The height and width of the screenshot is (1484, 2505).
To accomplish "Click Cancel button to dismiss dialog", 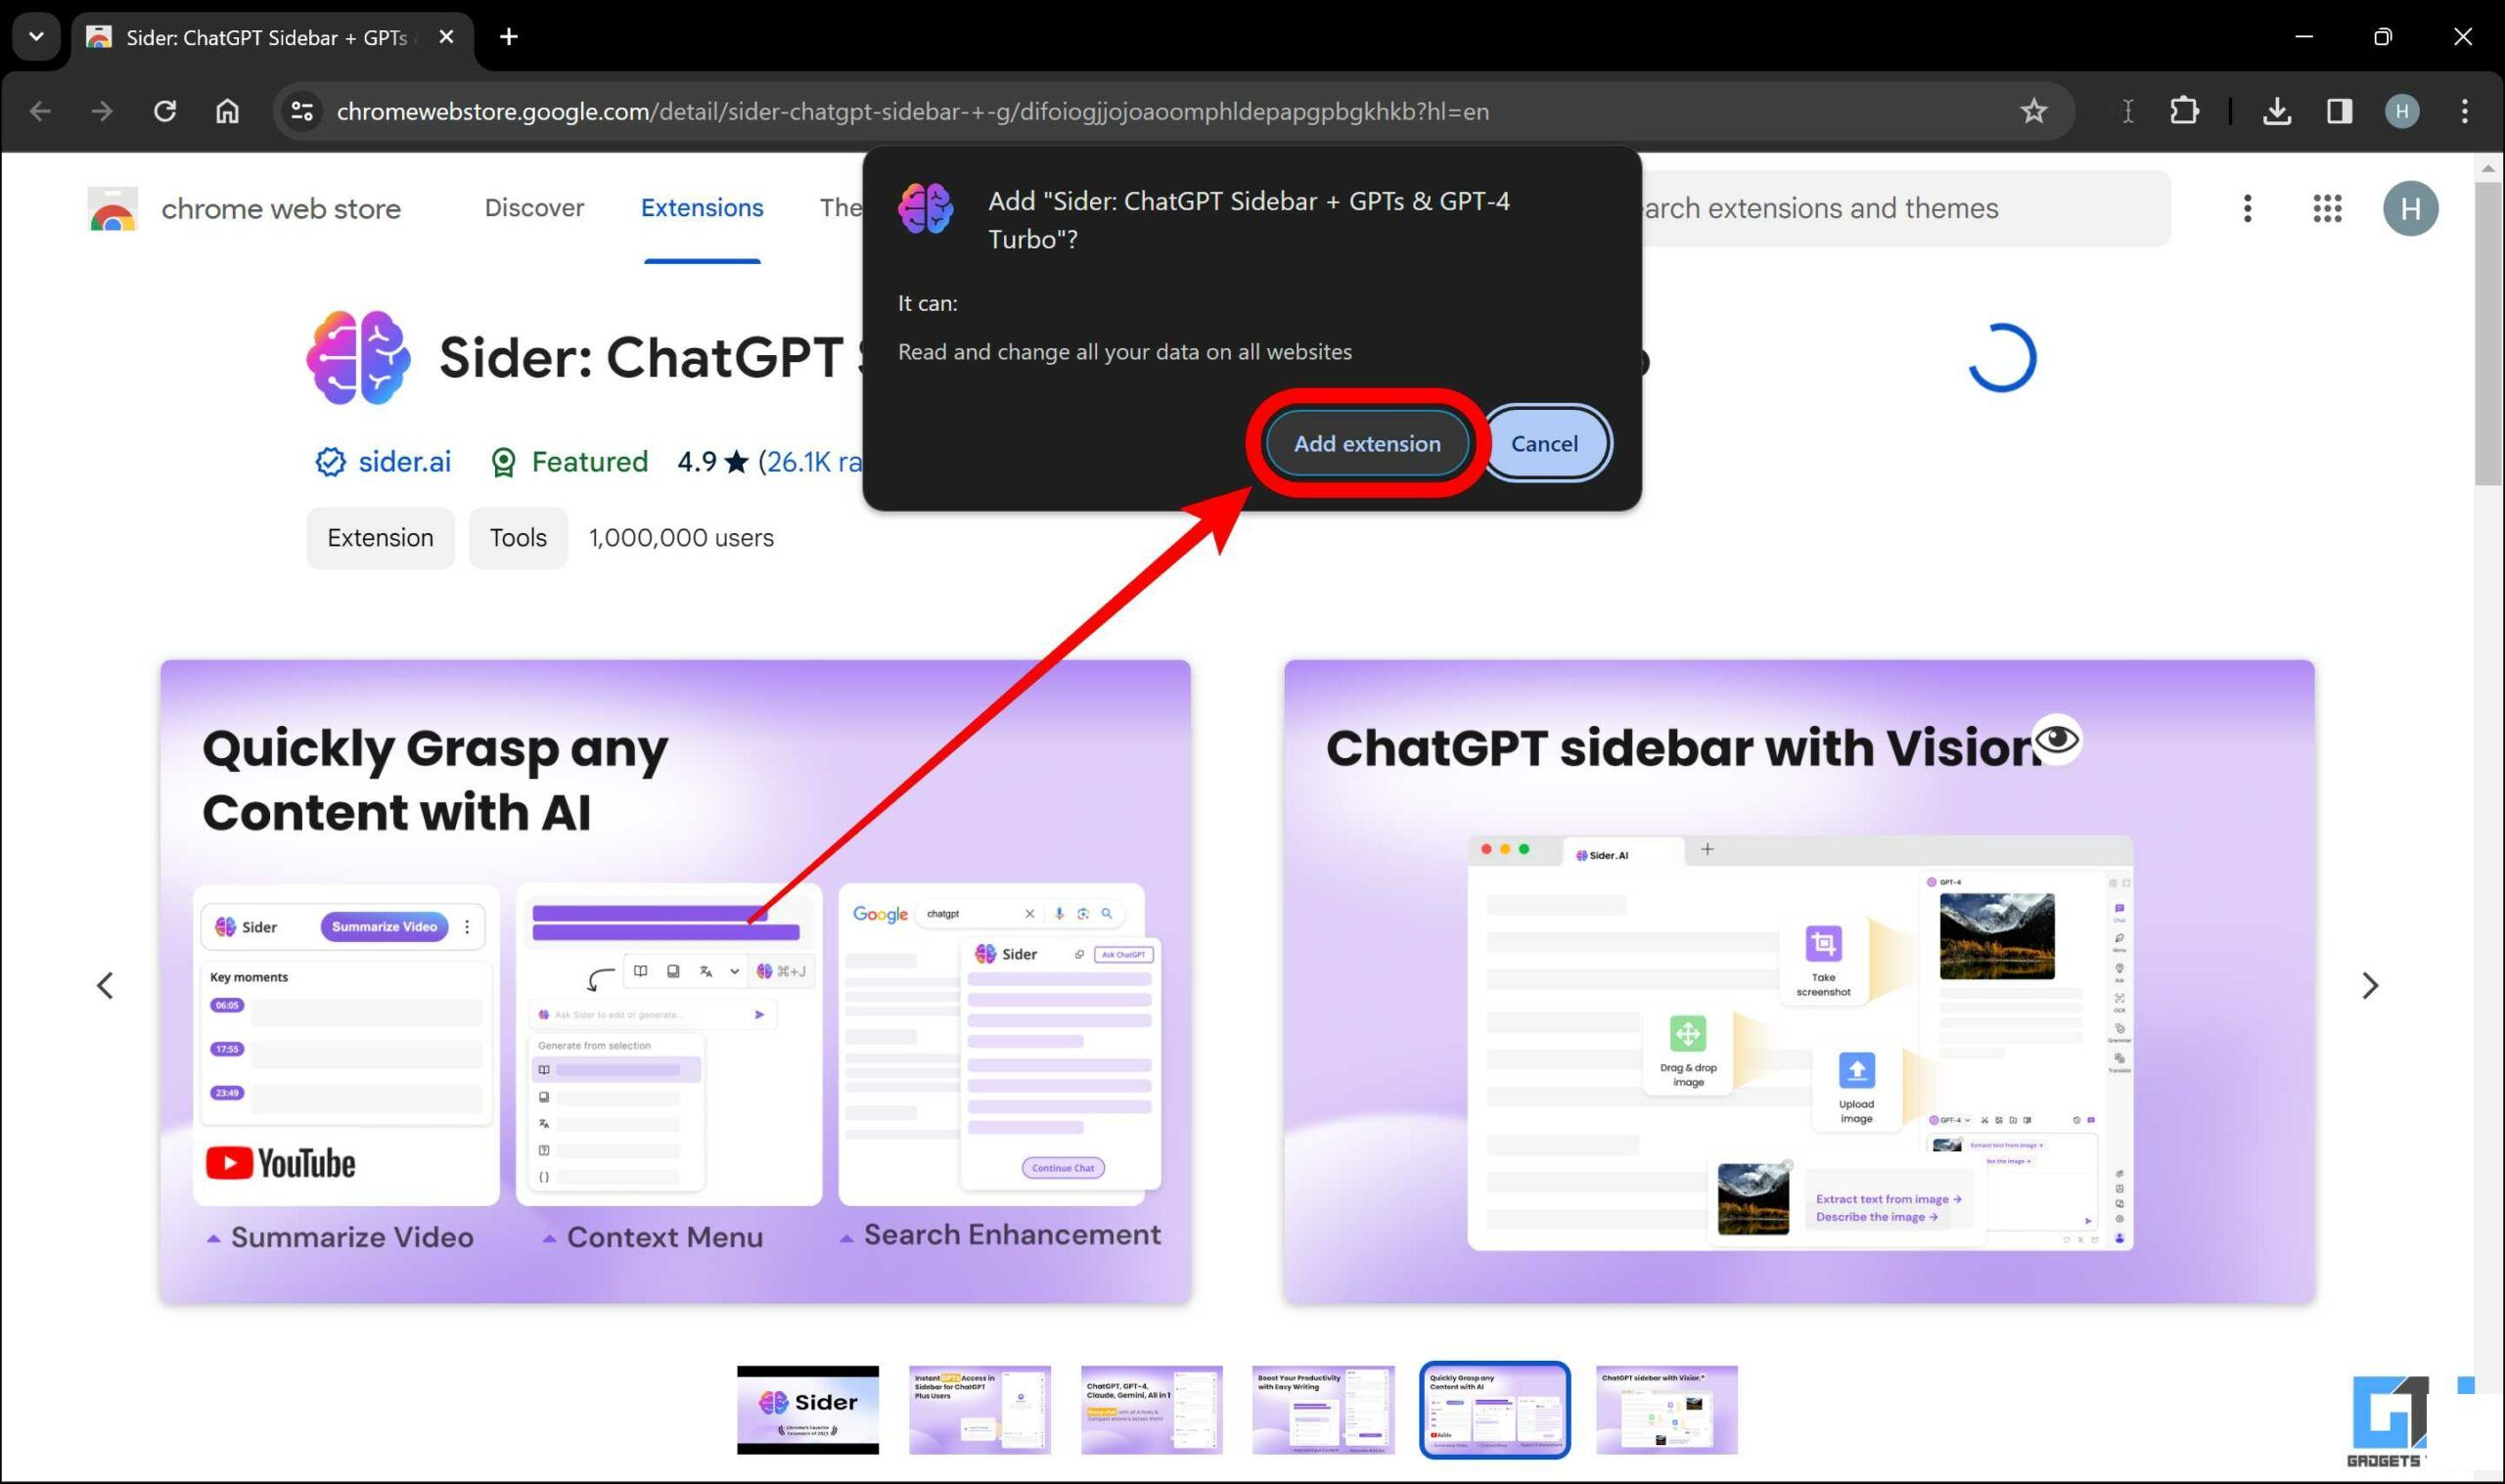I will 1544,441.
